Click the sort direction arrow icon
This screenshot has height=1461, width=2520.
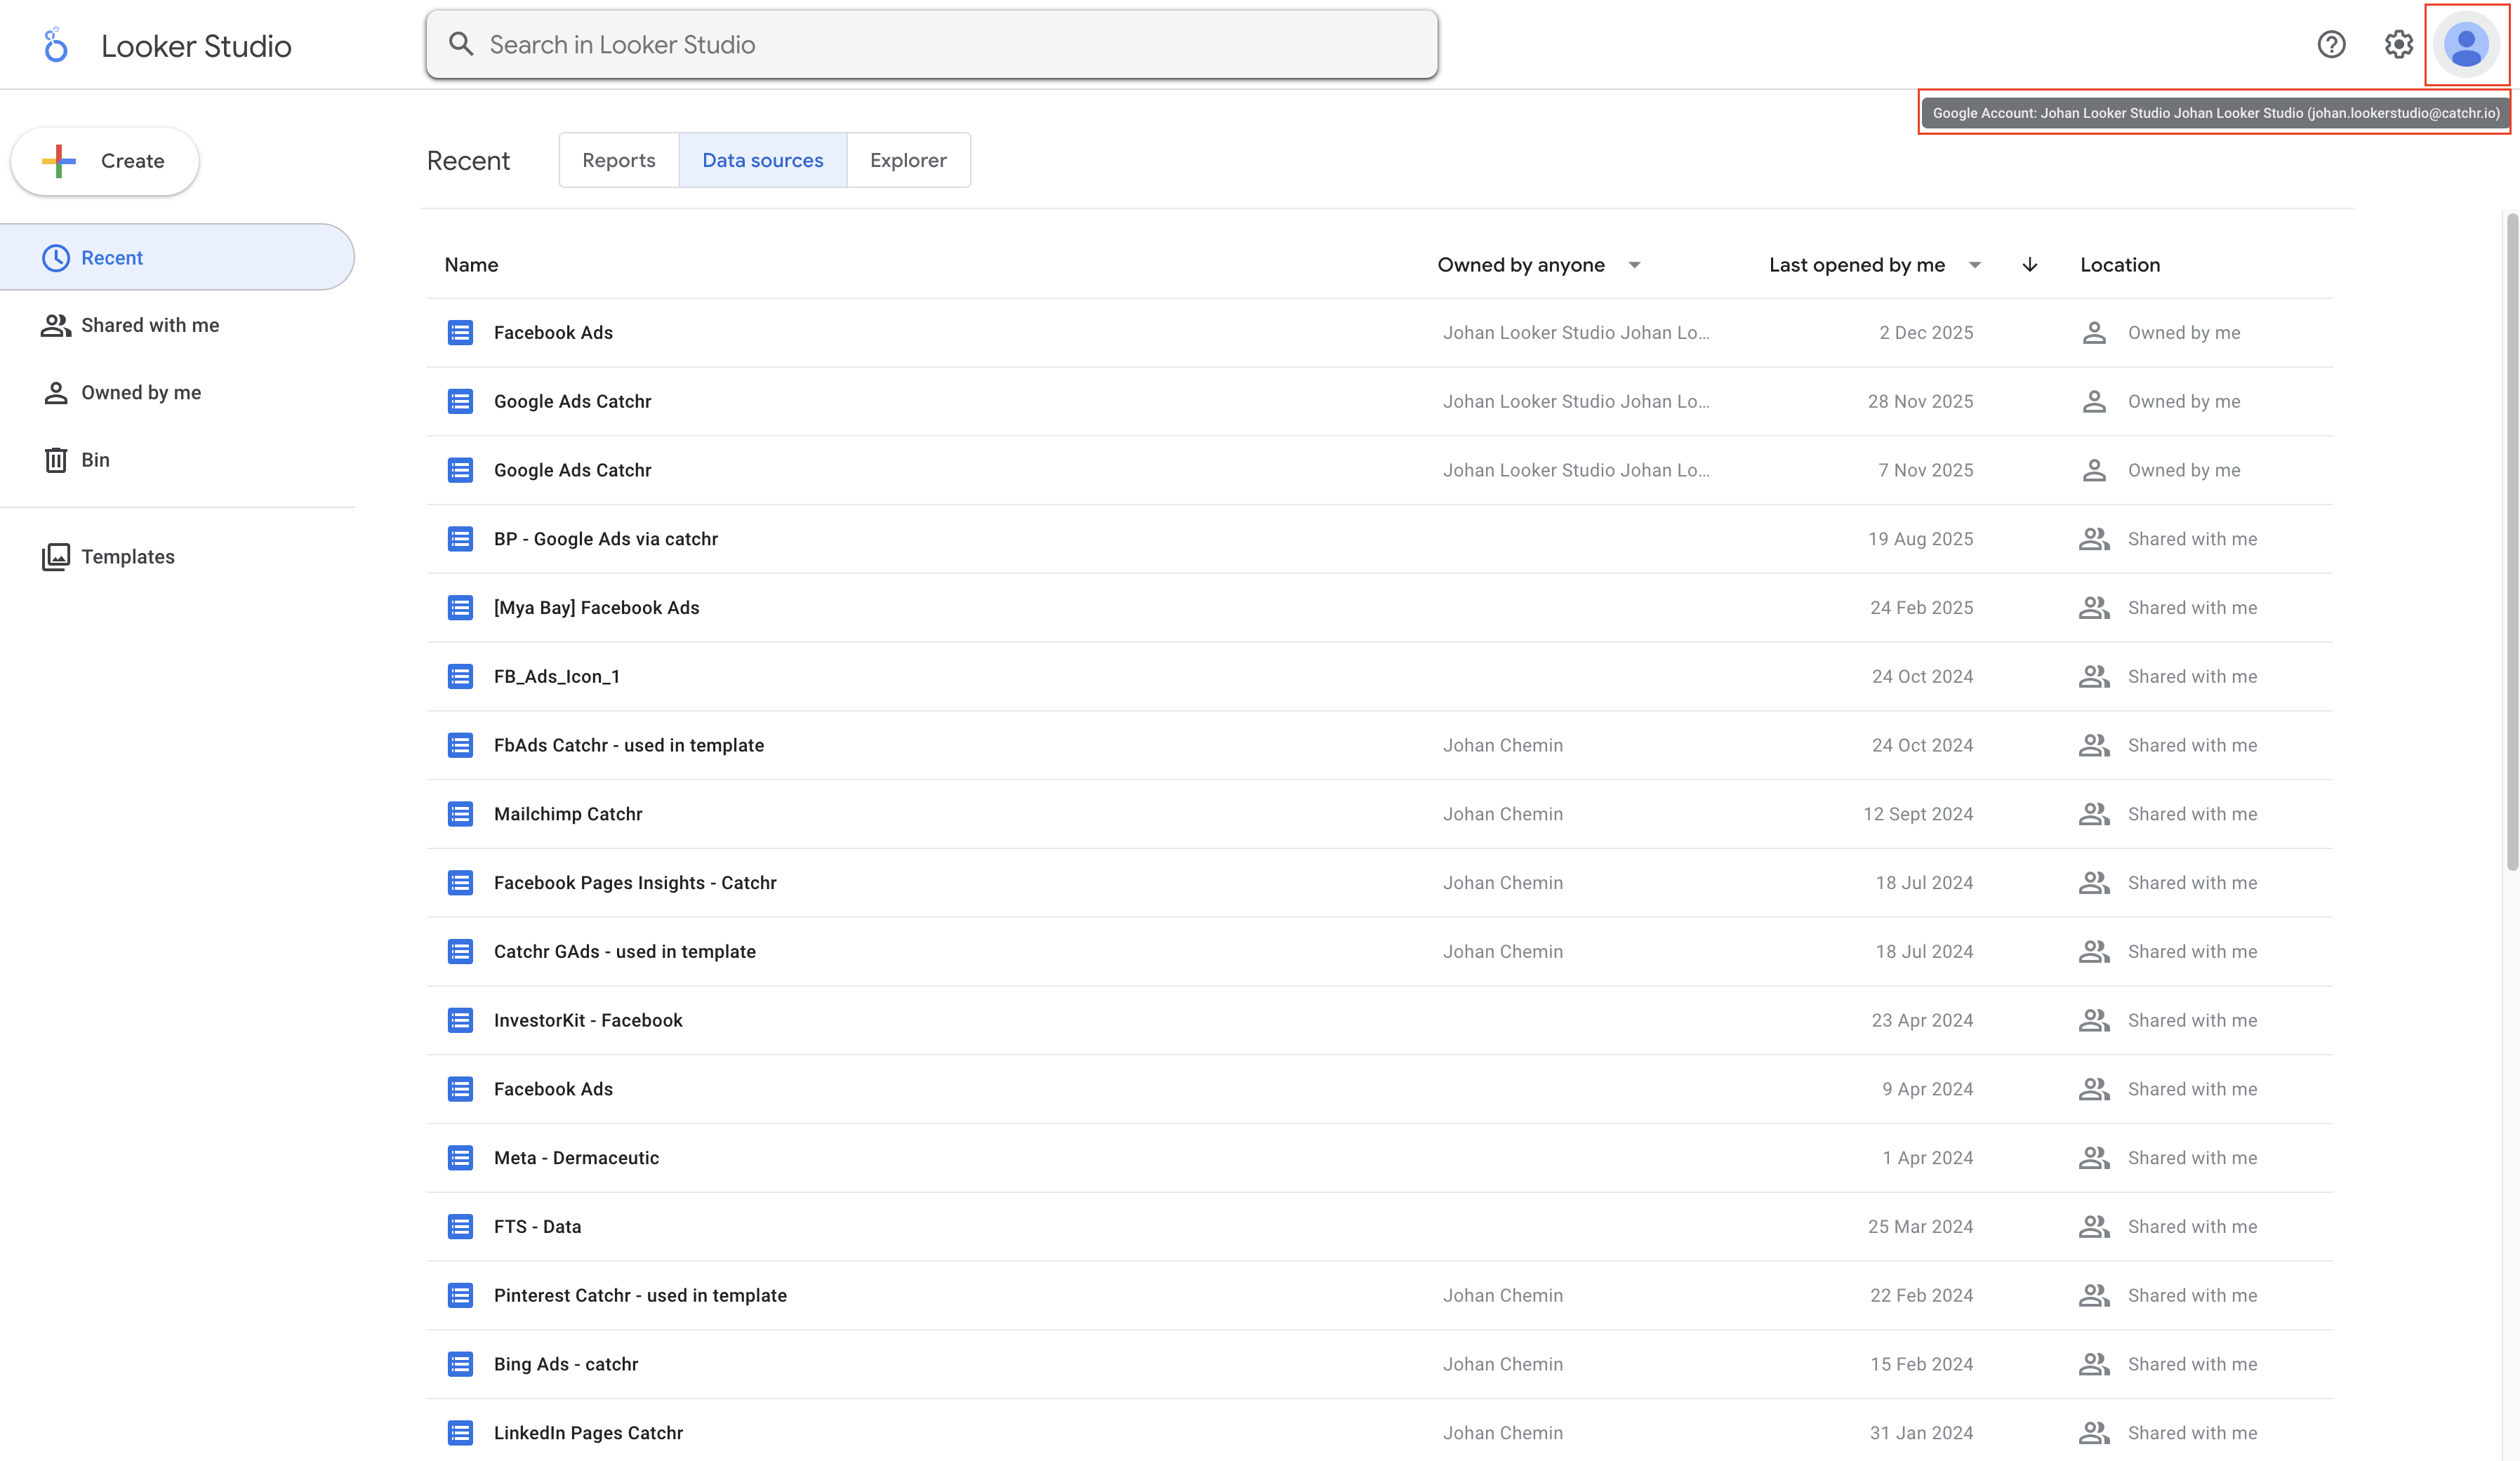[2029, 265]
